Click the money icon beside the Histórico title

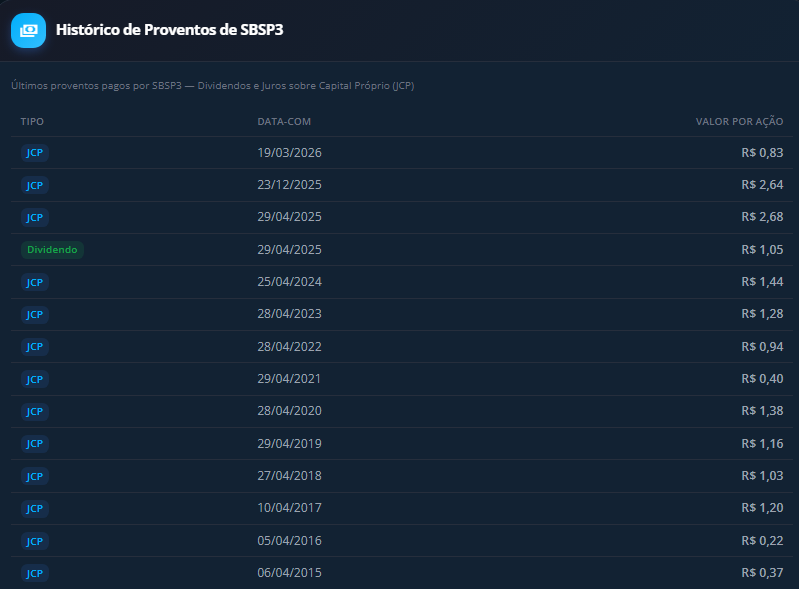coord(29,30)
